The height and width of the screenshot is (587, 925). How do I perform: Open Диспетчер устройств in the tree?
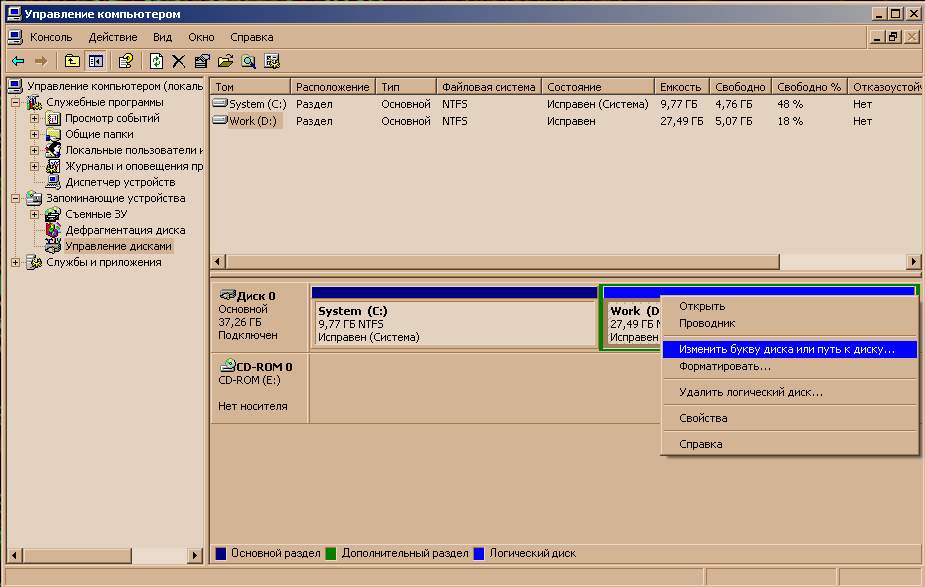coord(119,182)
